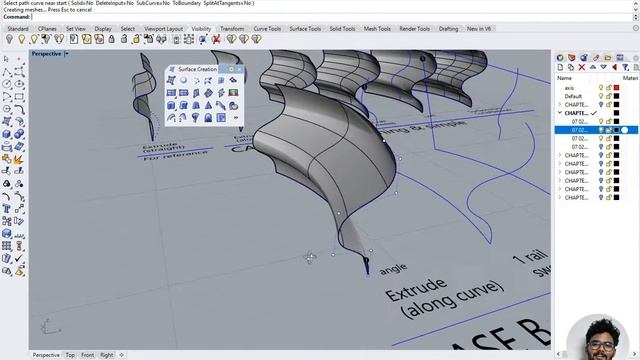Screen dimensions: 640x360
Task: Click white material circle of highlighted layer
Action: (x=624, y=130)
